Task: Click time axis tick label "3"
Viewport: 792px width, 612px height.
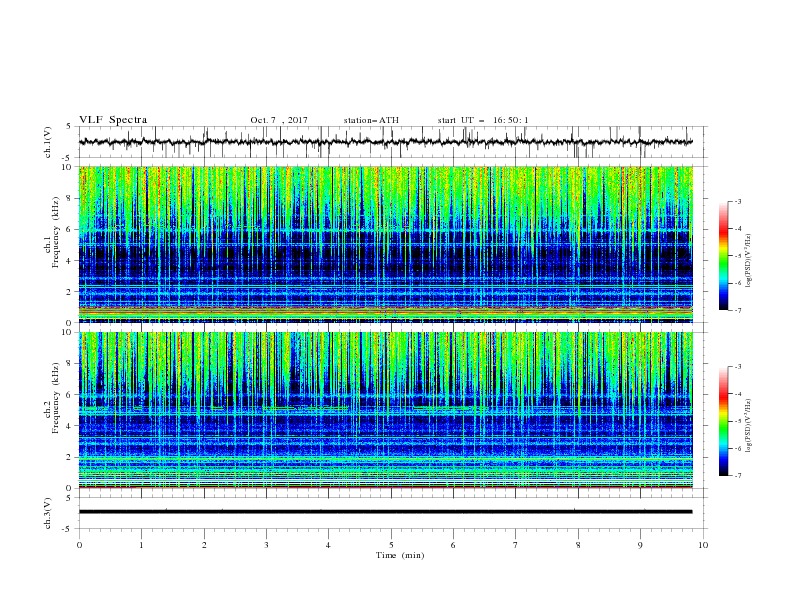Action: tap(266, 545)
